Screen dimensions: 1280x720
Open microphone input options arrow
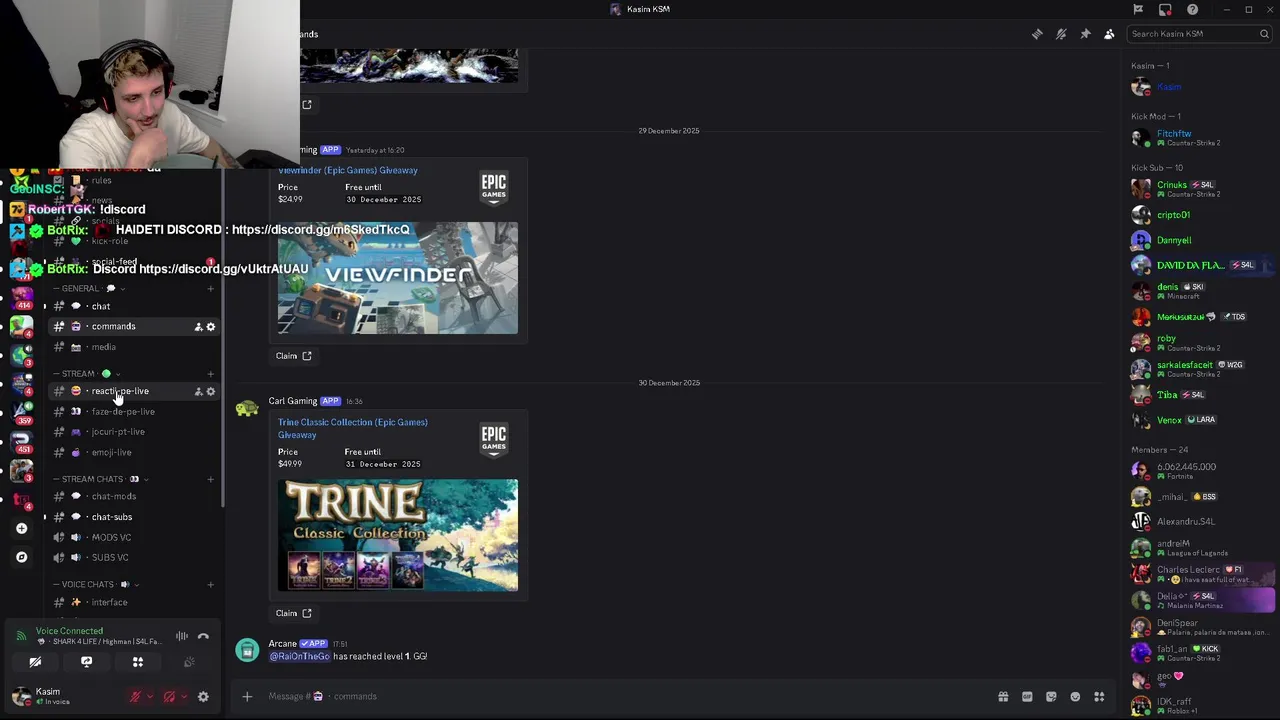[150, 697]
